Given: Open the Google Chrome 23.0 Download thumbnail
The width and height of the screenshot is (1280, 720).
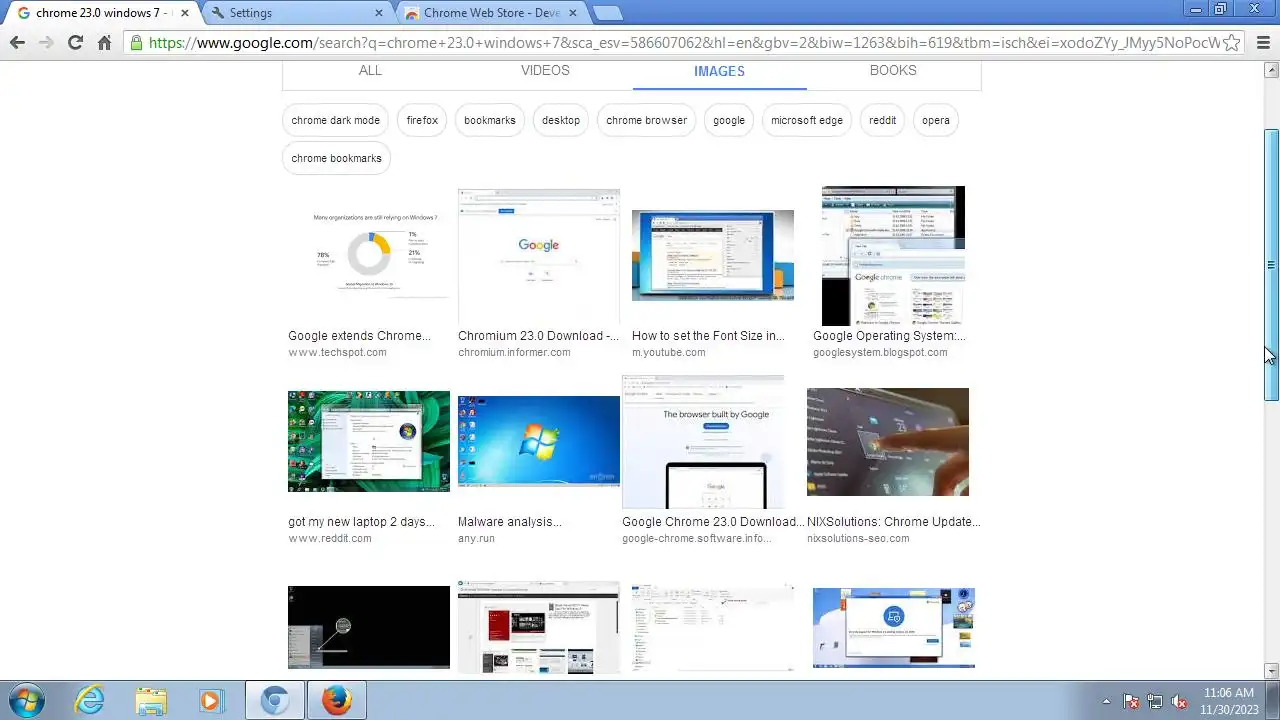Looking at the screenshot, I should coord(703,442).
